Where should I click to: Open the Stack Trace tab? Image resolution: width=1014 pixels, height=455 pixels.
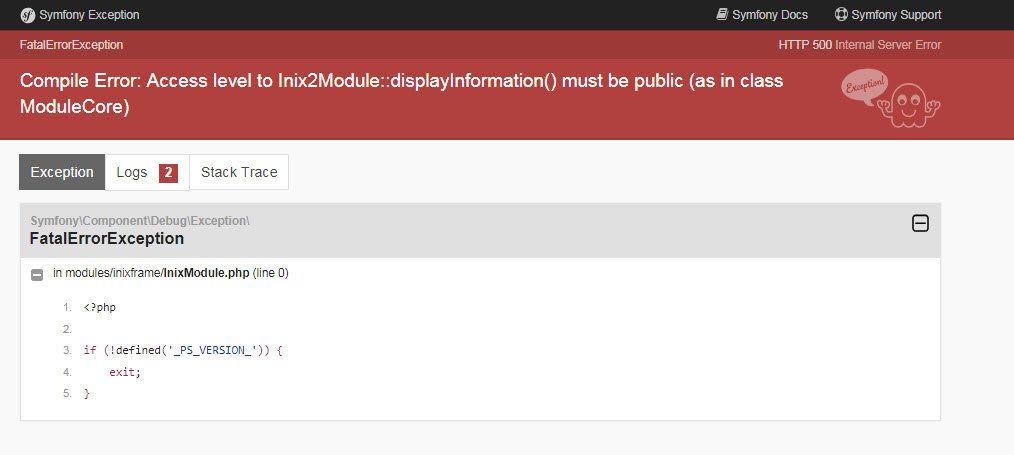tap(239, 172)
